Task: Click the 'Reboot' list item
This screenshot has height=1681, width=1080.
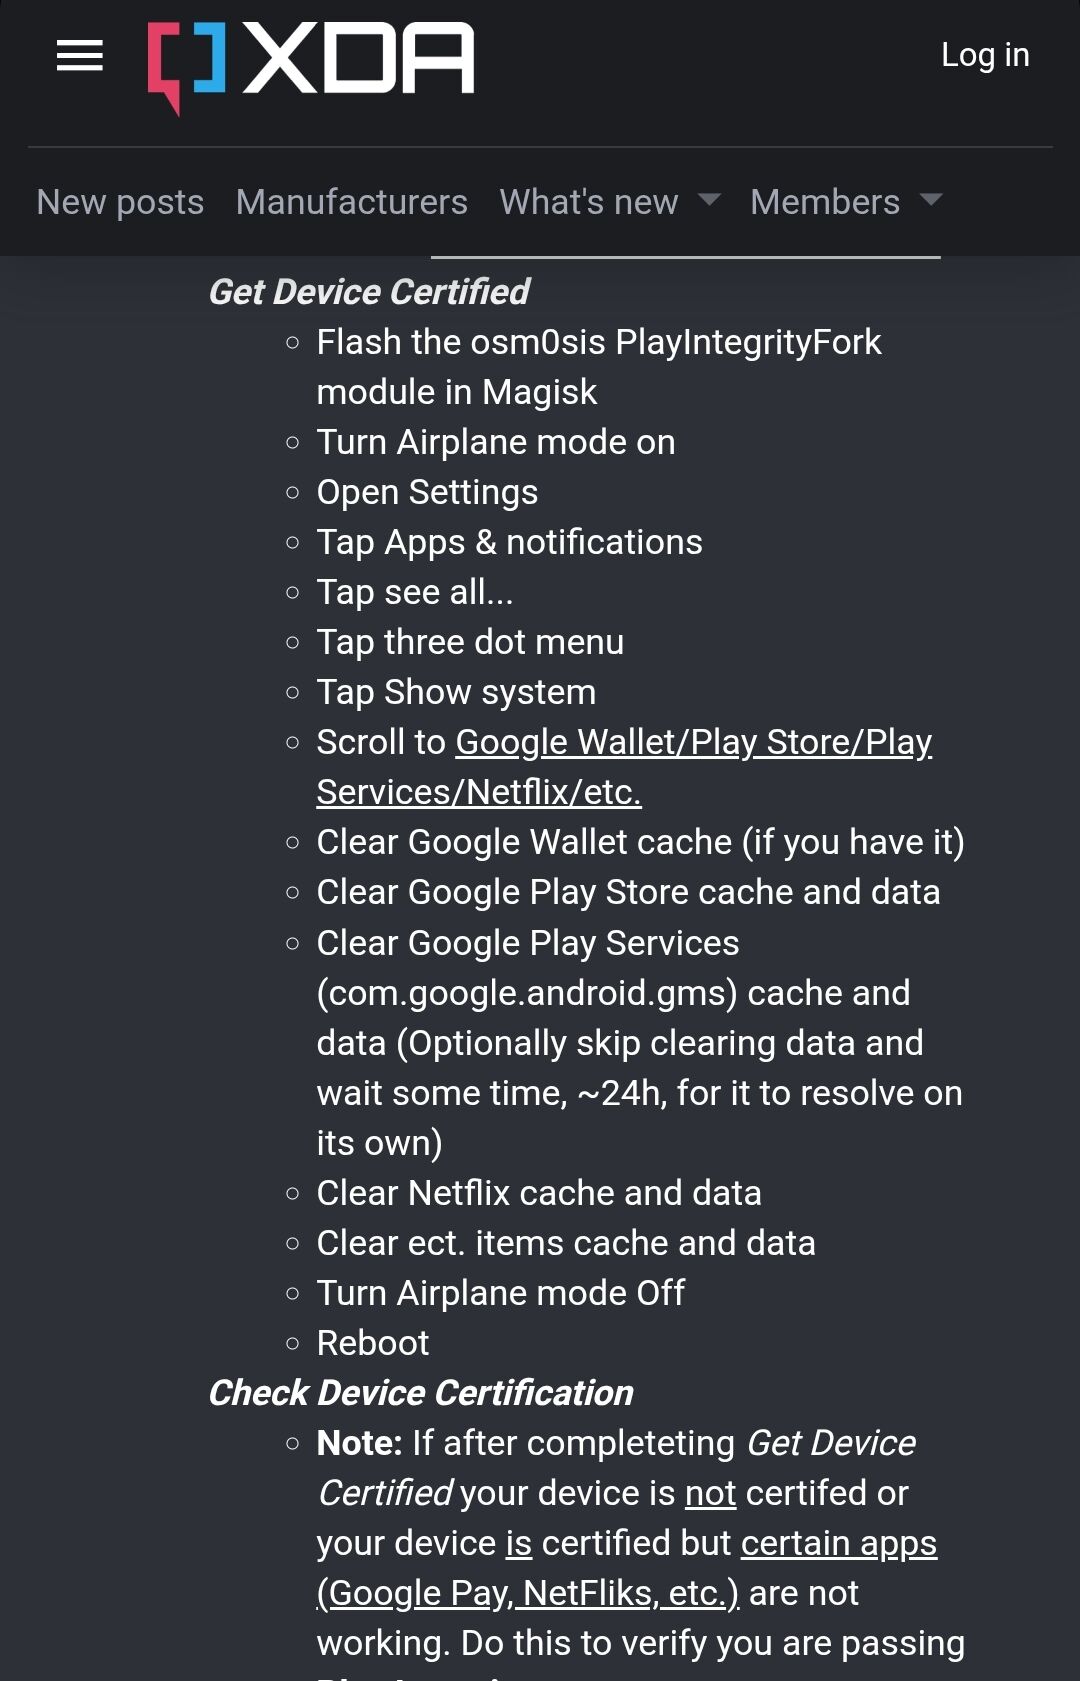Action: click(372, 1343)
